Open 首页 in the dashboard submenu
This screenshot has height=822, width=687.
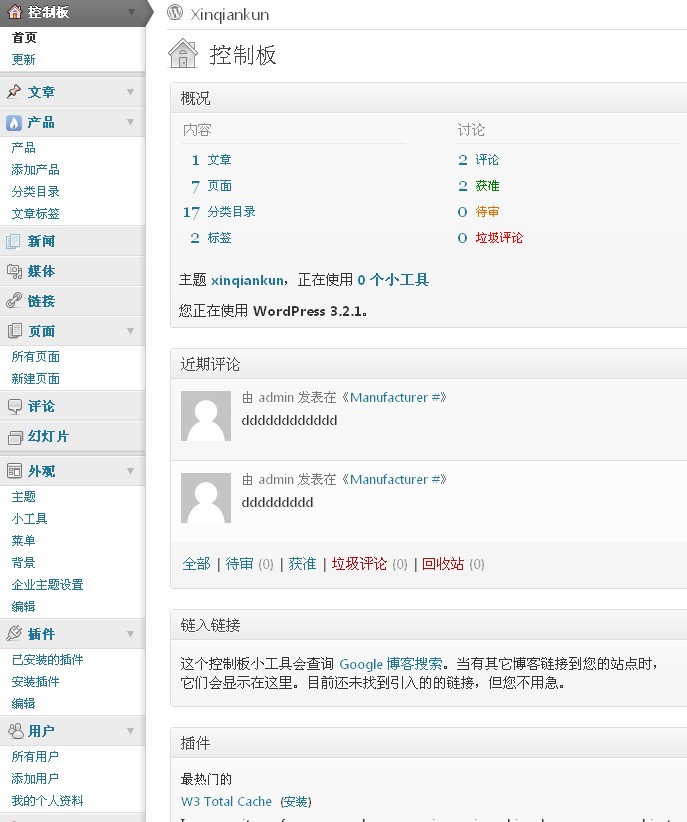click(x=24, y=38)
